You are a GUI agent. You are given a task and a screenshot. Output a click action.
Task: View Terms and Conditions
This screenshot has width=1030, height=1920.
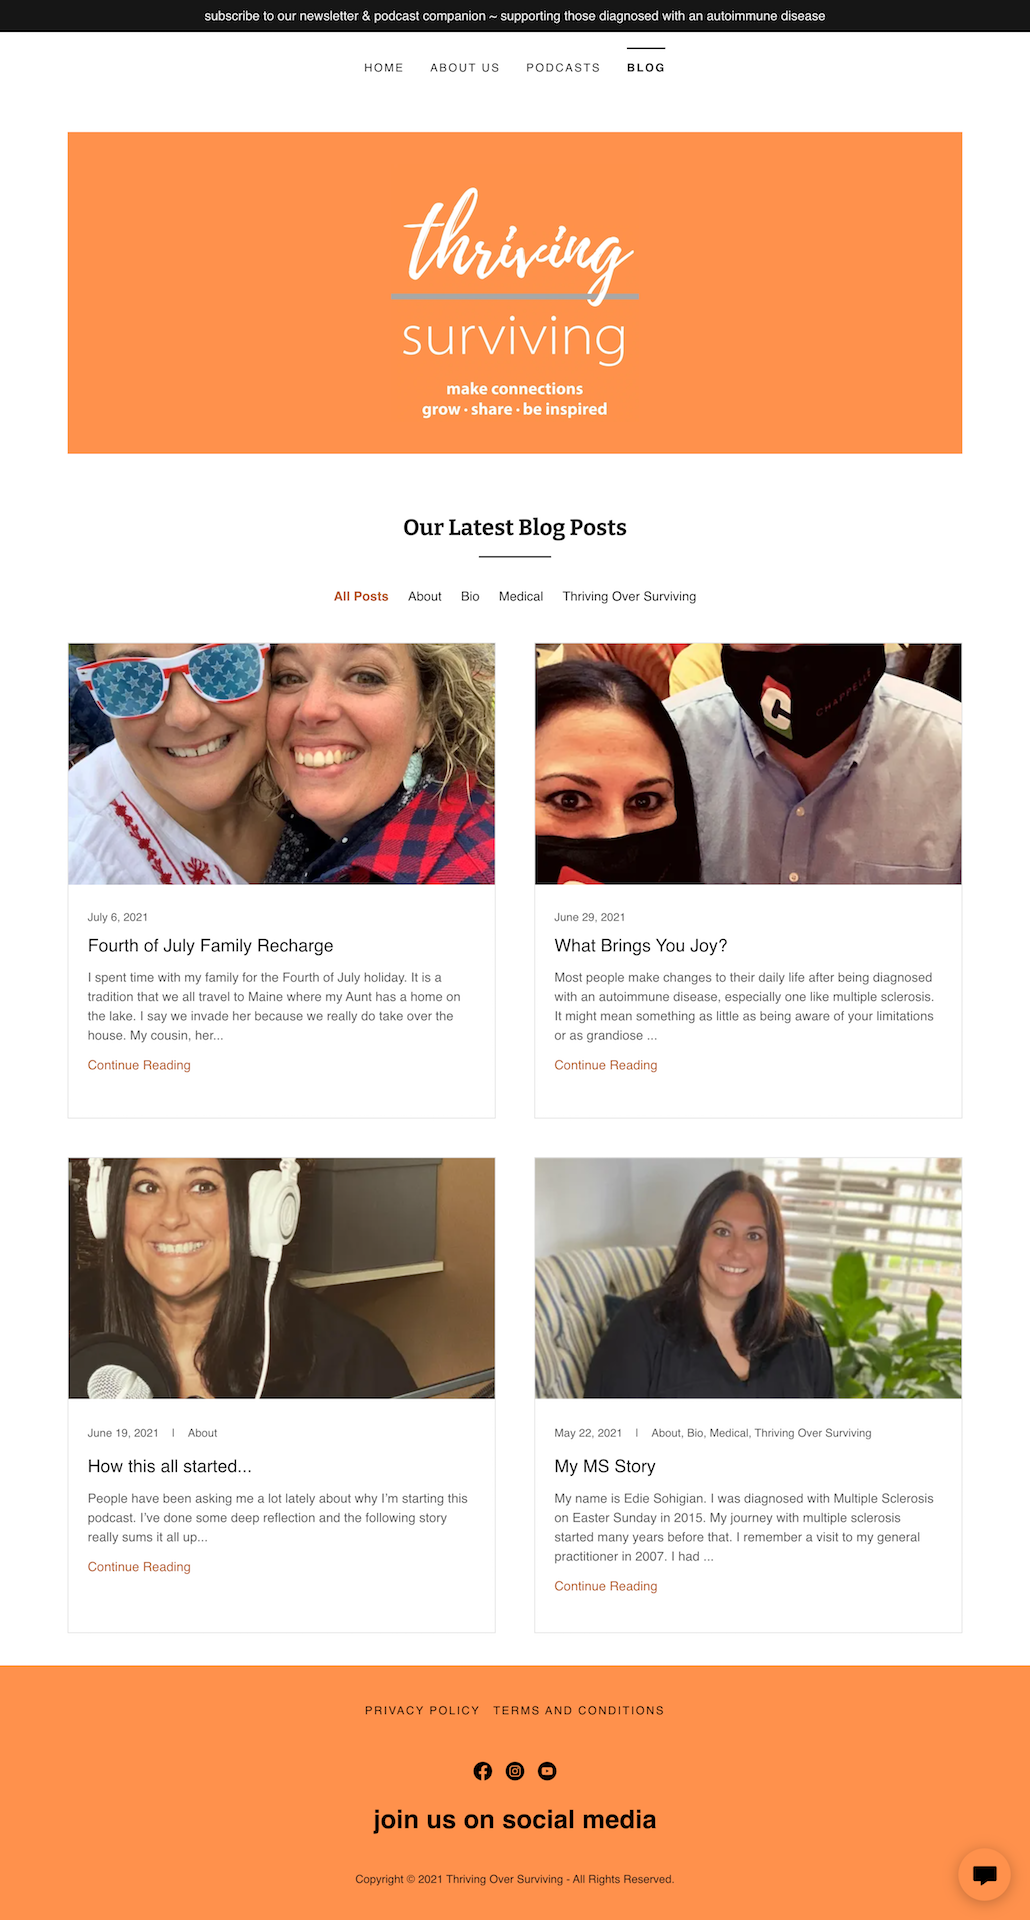[579, 1710]
